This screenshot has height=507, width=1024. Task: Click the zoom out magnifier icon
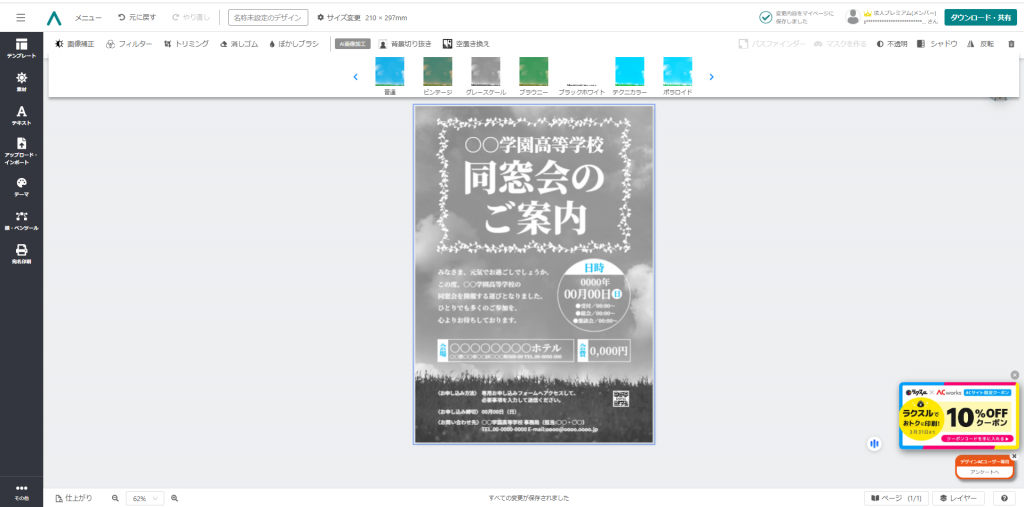(115, 498)
